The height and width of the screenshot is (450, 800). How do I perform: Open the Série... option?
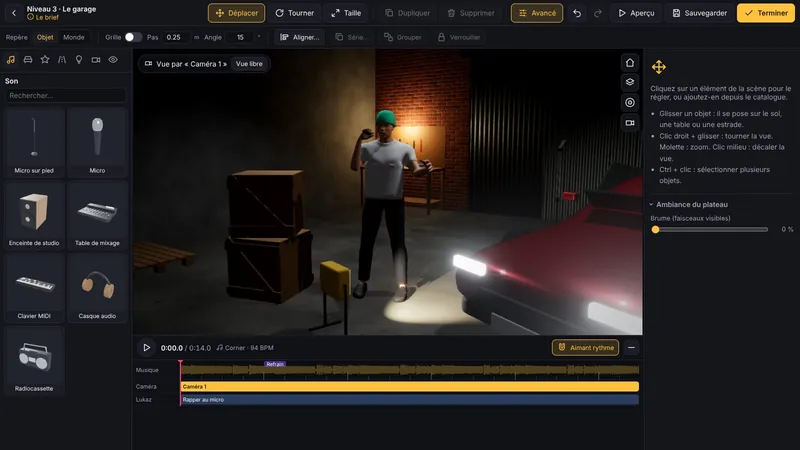click(351, 37)
